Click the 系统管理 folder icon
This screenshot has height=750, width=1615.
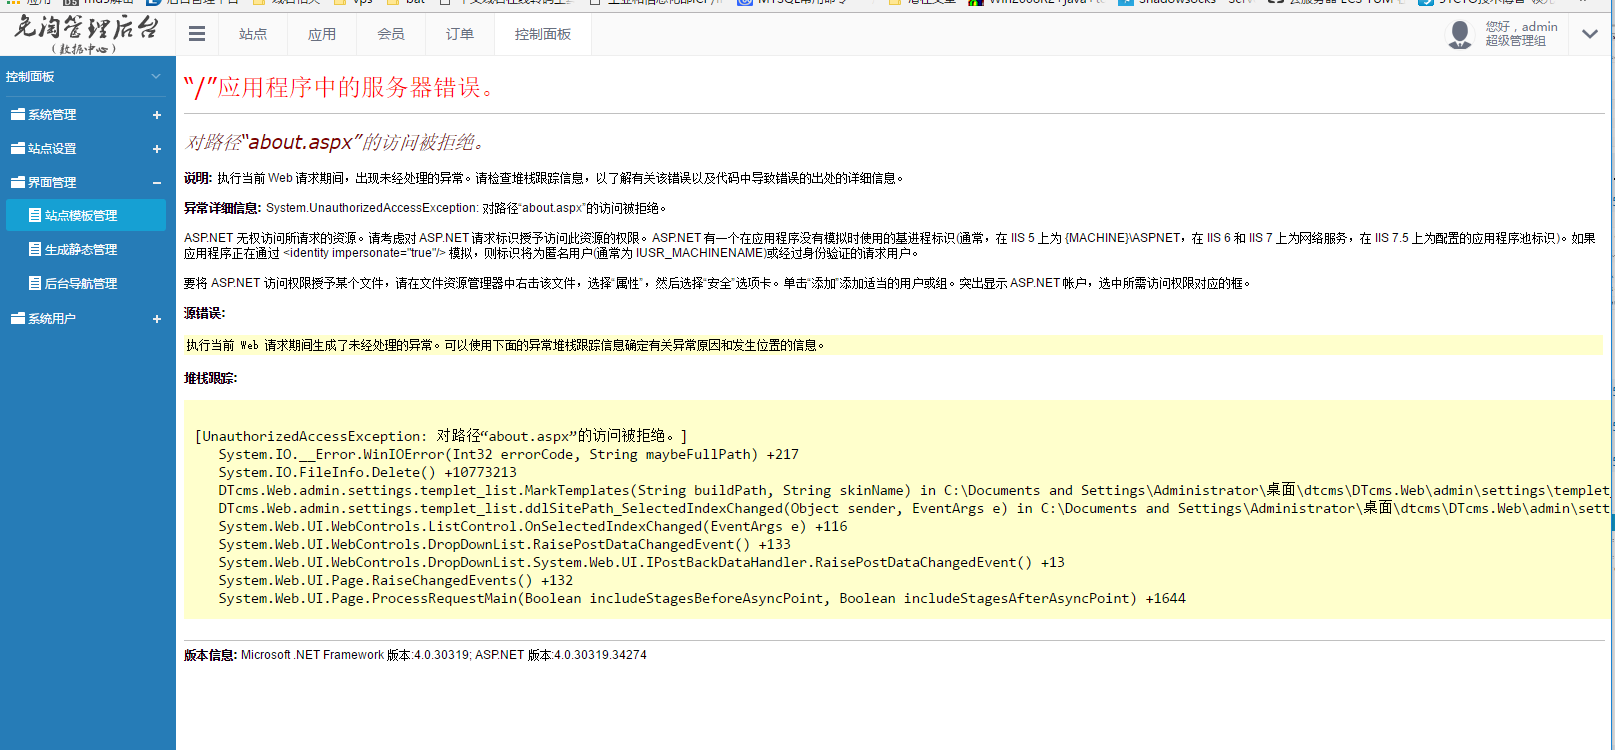tap(17, 114)
